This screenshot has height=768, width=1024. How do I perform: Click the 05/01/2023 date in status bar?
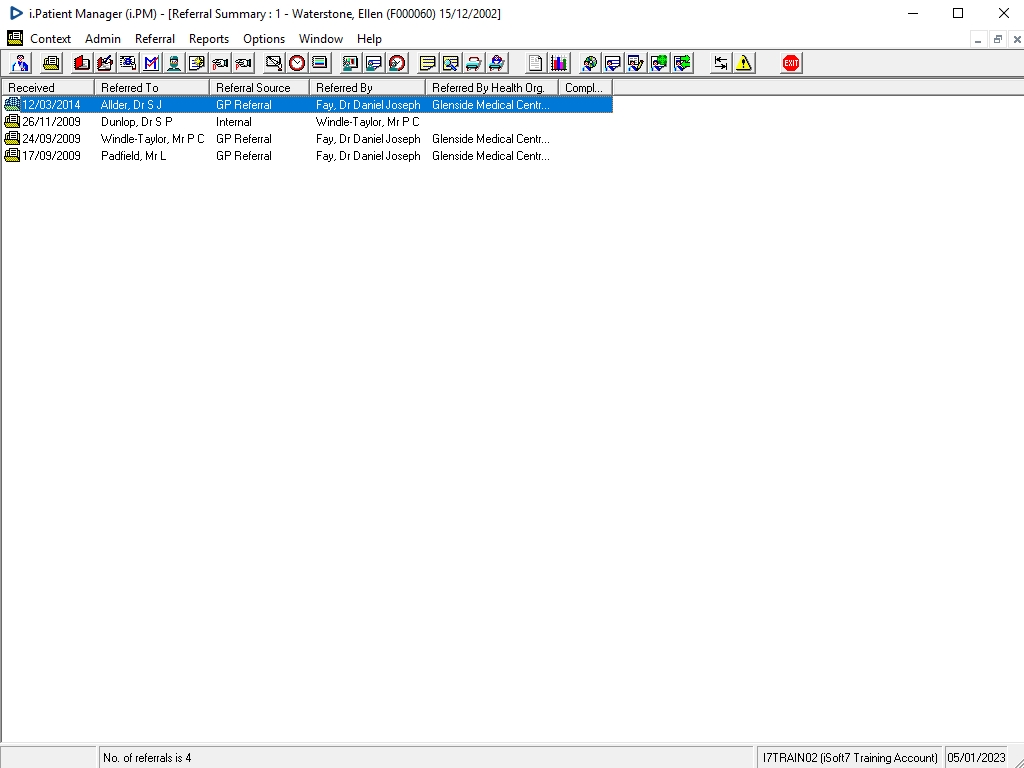click(x=976, y=758)
